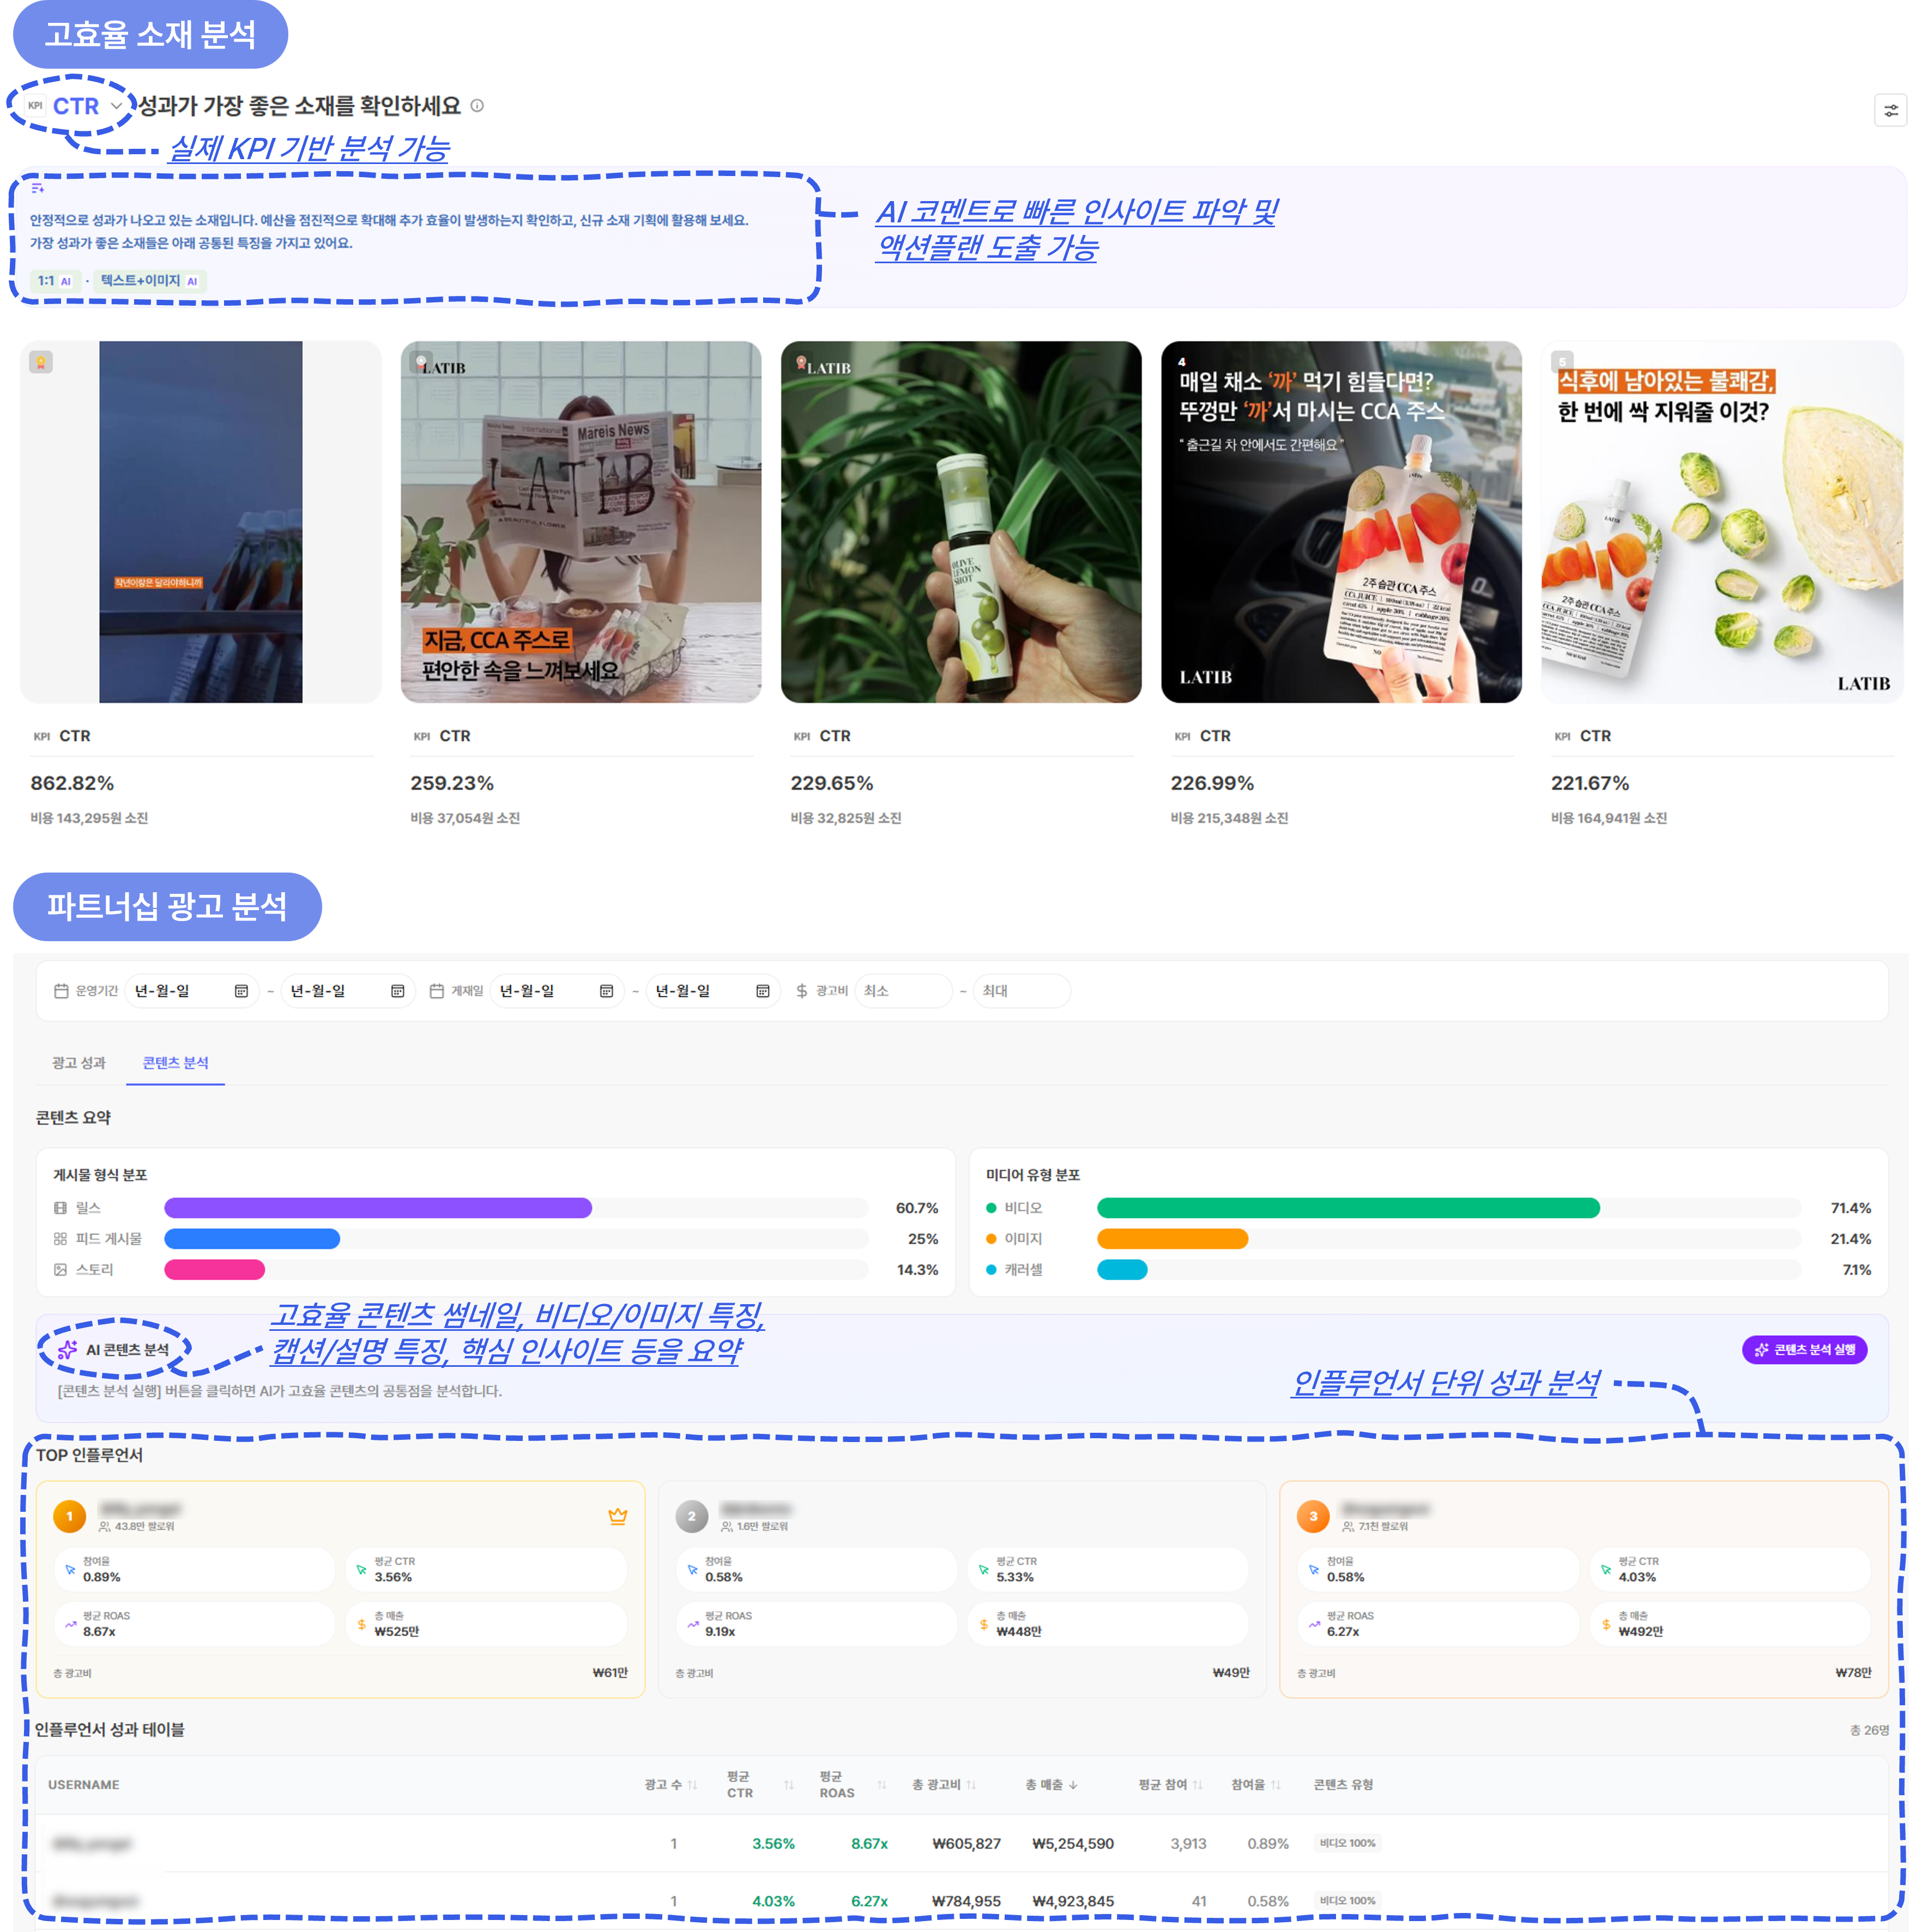The image size is (1922, 1932).
Task: Open the 862.82% CTR creative thumbnail
Action: (200, 522)
